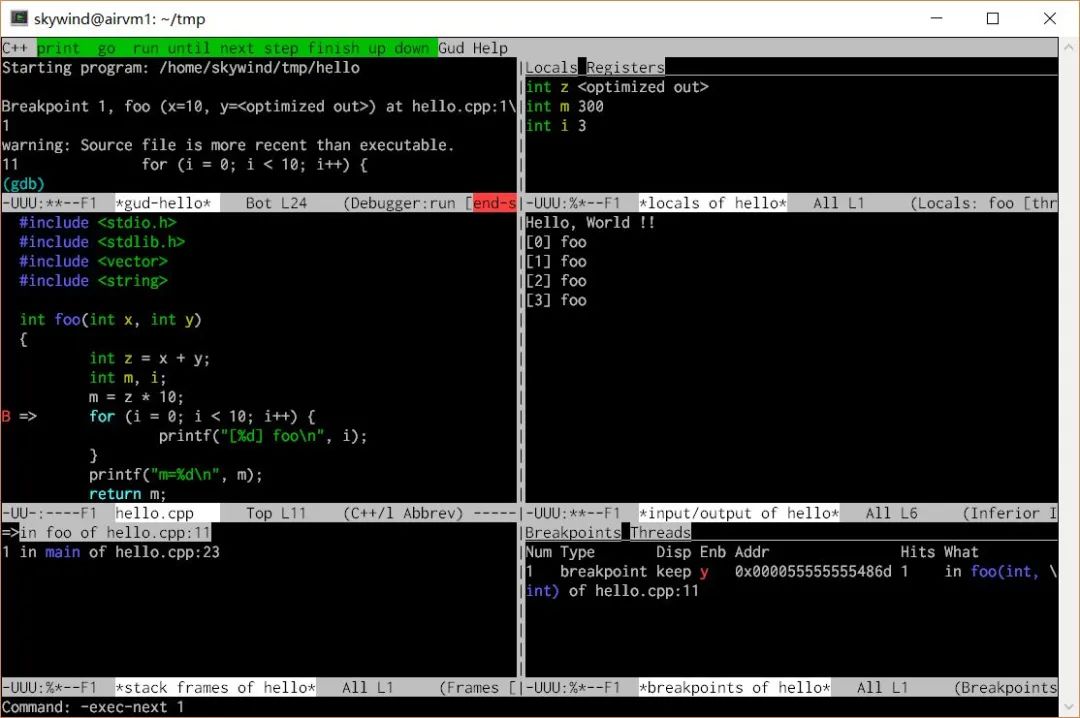Viewport: 1080px width, 718px height.
Task: Click the Hits column header
Action: pos(917,552)
